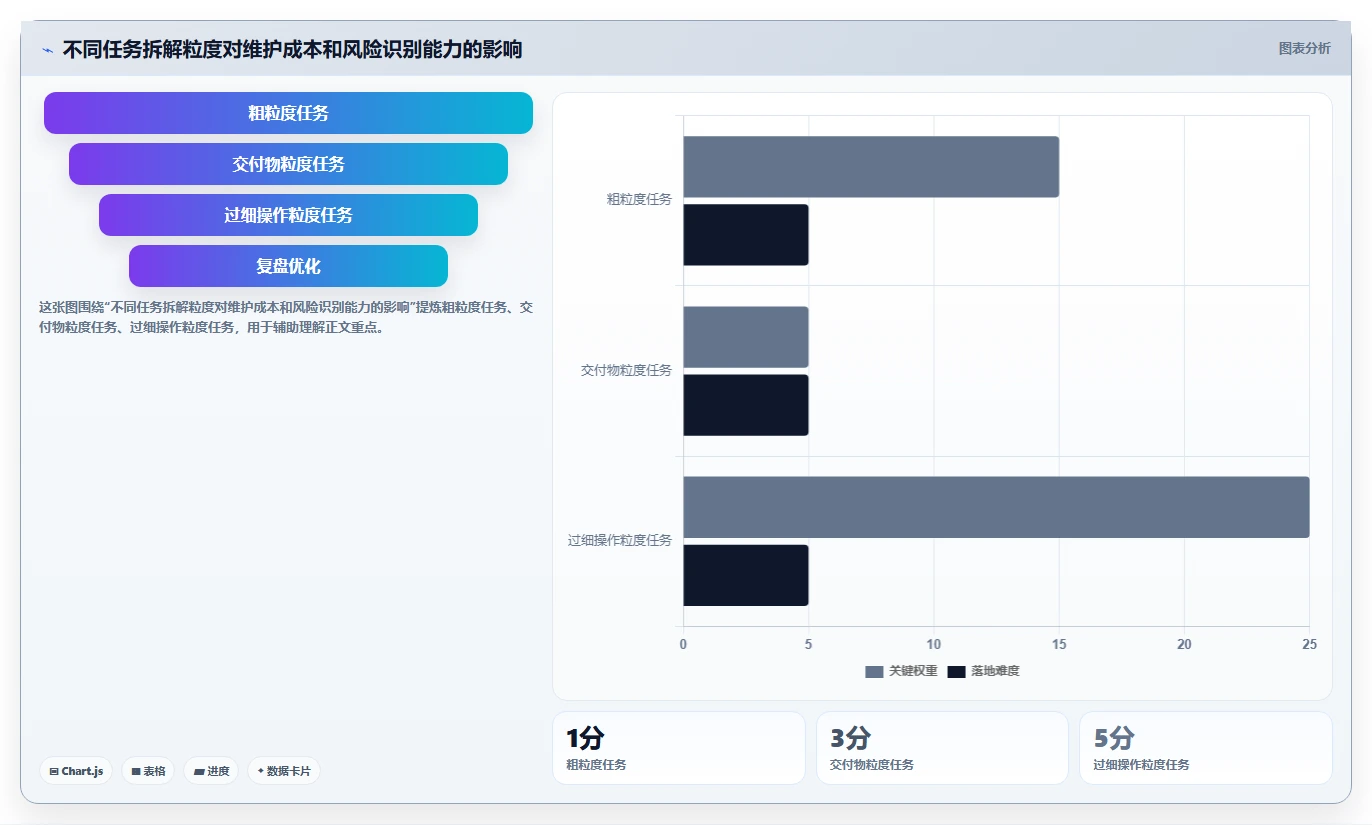Image resolution: width=1372 pixels, height=825 pixels.
Task: Select the 粗粒度任务 funnel stage
Action: (288, 113)
